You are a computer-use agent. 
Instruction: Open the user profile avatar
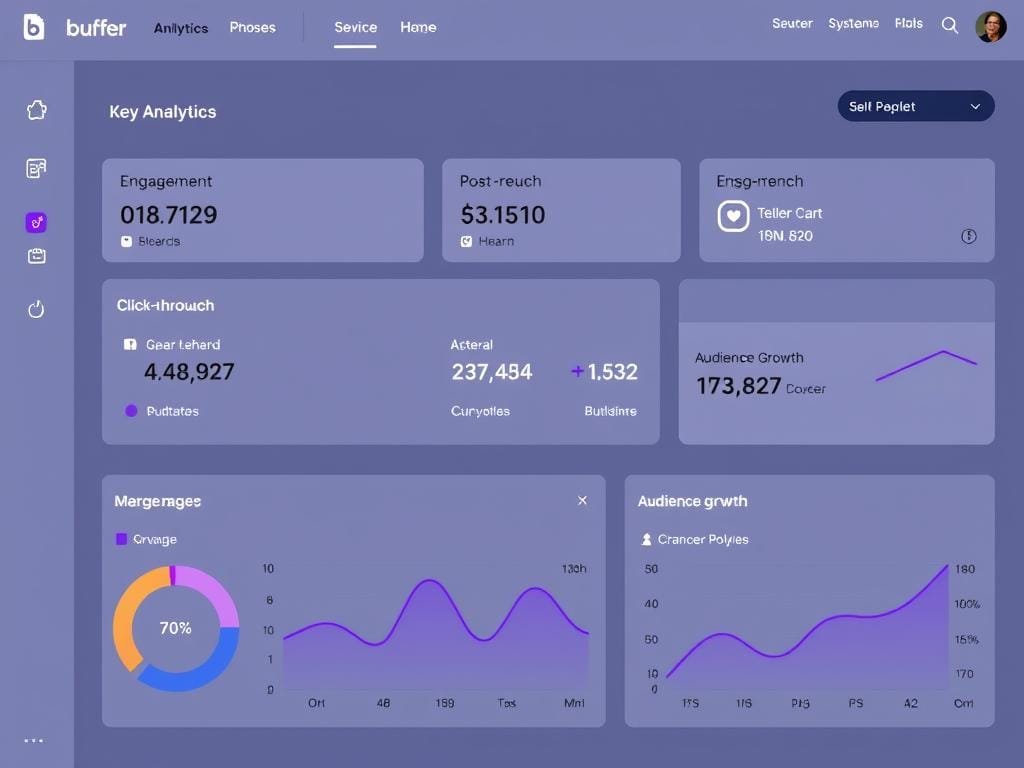tap(990, 26)
